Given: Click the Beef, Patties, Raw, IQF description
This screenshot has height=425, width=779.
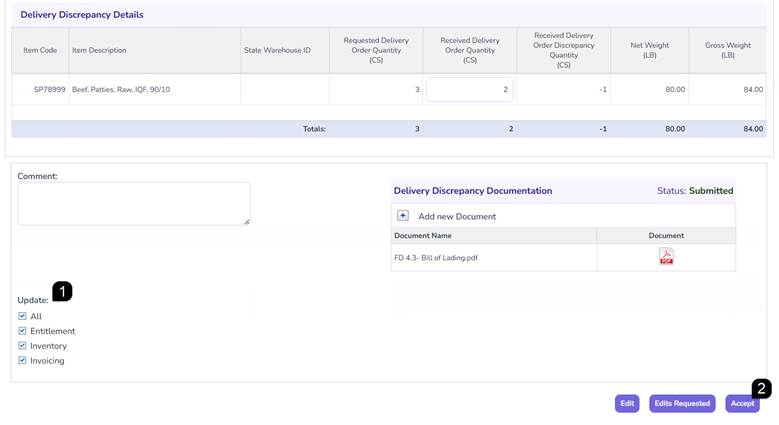Looking at the screenshot, I should (x=121, y=89).
